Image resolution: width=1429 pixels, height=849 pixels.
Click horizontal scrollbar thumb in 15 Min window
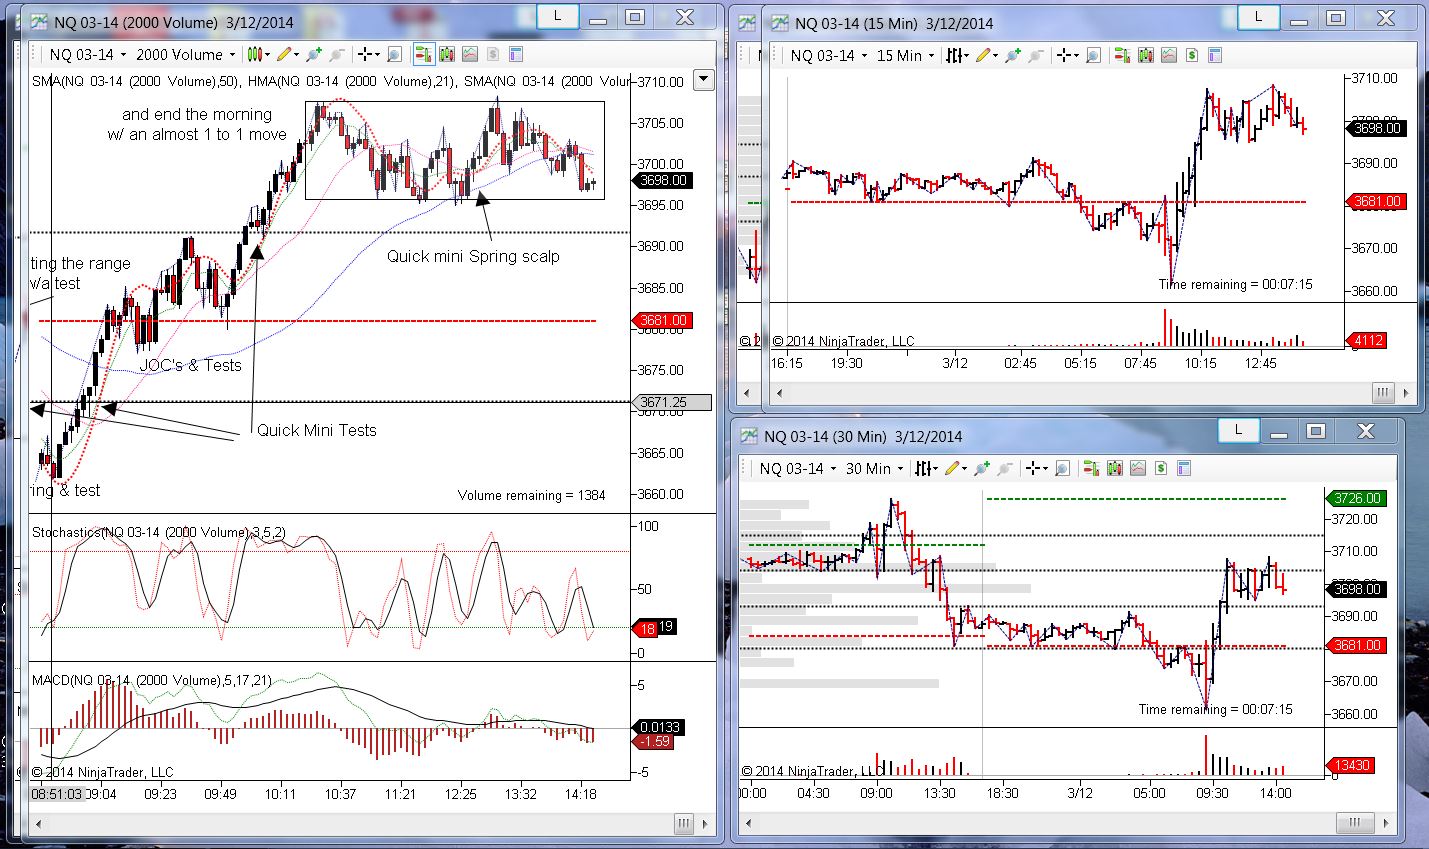(x=1383, y=392)
